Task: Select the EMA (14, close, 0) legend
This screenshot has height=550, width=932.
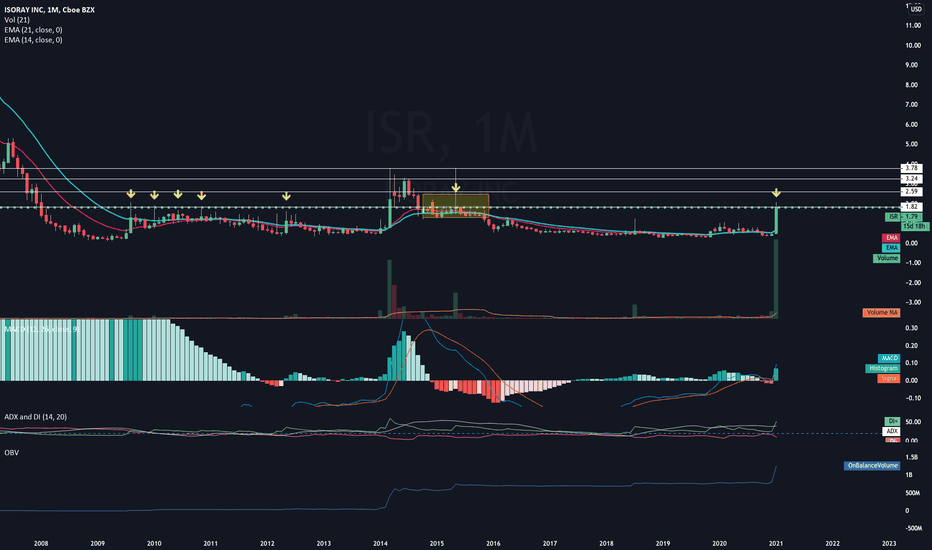Action: 33,40
